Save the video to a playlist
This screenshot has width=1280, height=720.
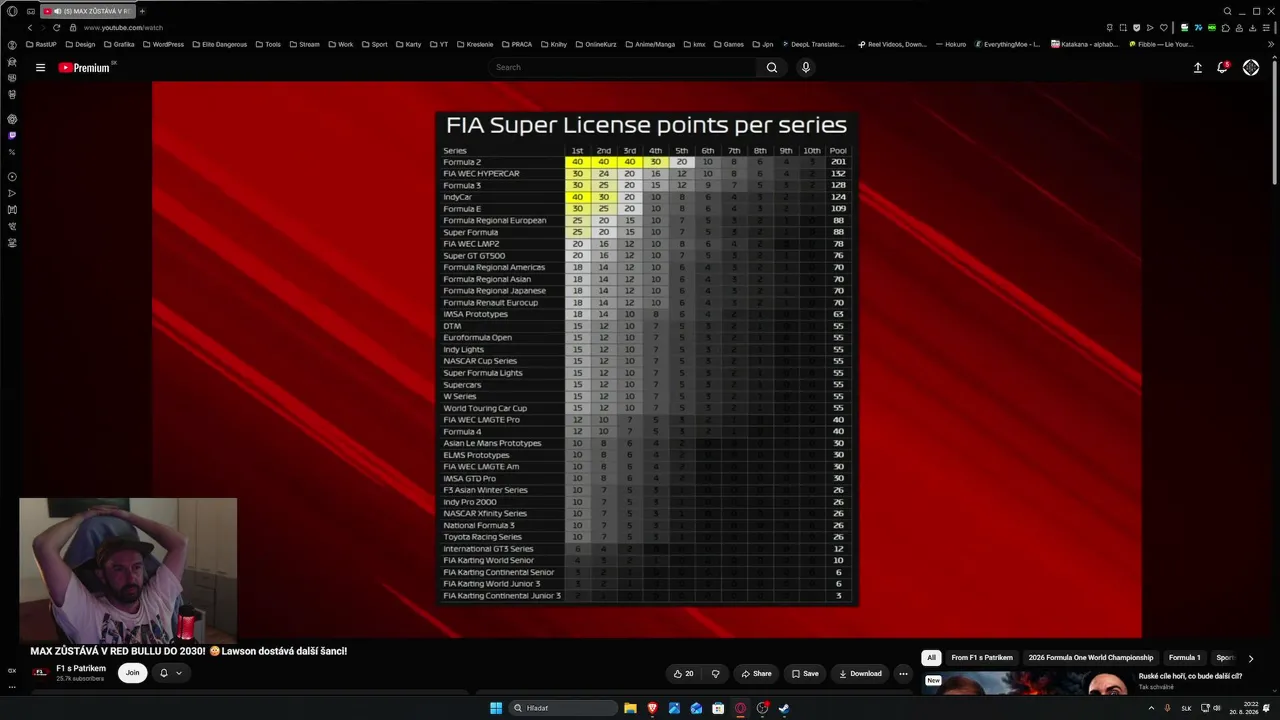[x=805, y=674]
